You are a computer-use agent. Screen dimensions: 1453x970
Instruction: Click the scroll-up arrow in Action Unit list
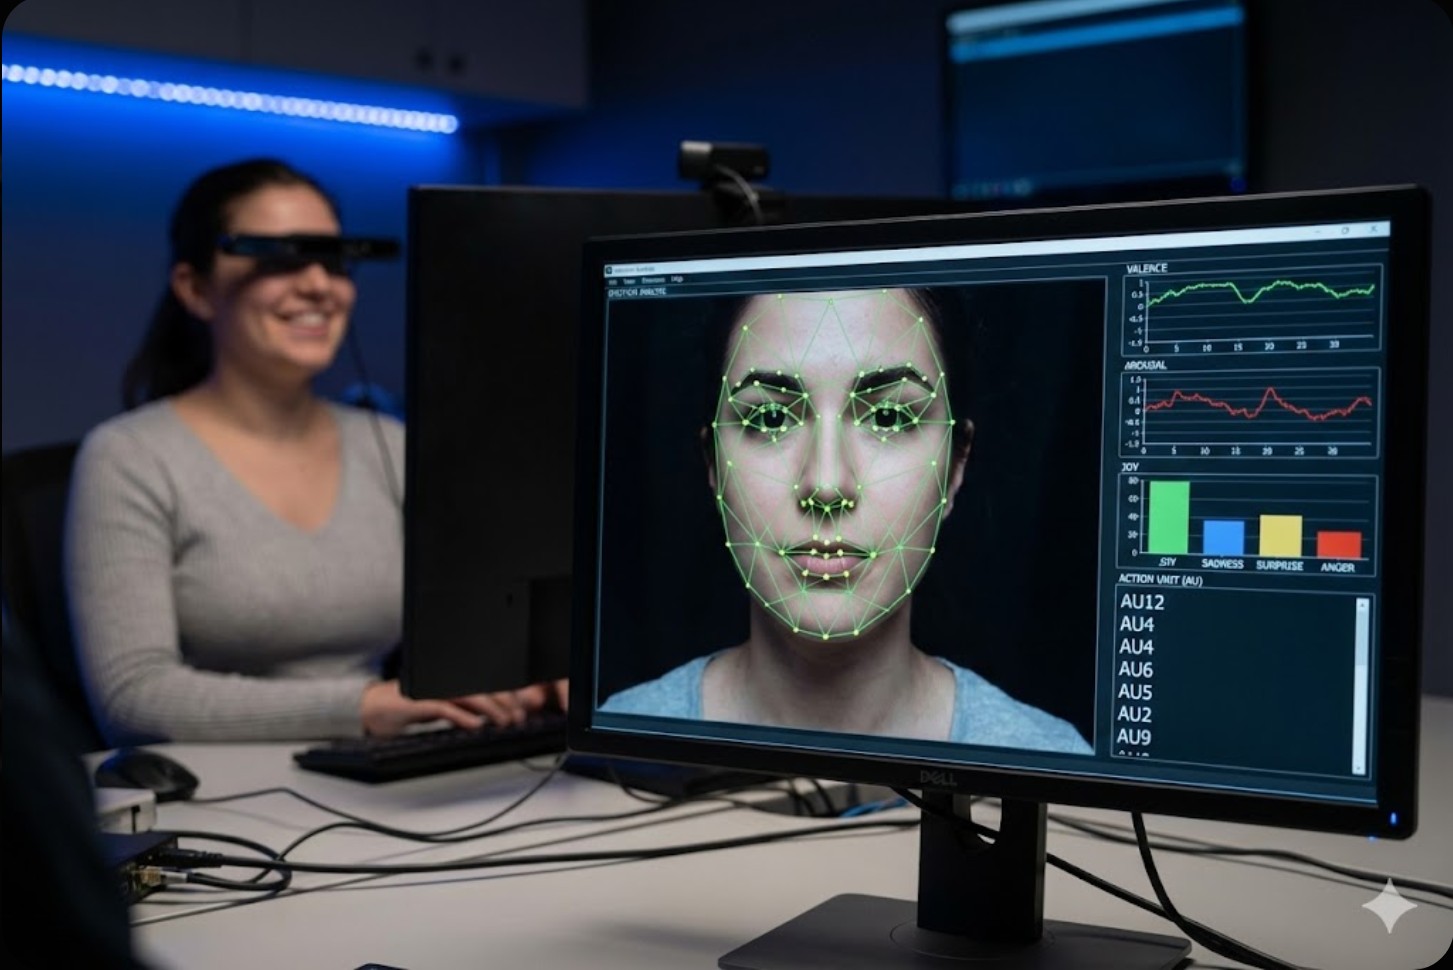1361,604
